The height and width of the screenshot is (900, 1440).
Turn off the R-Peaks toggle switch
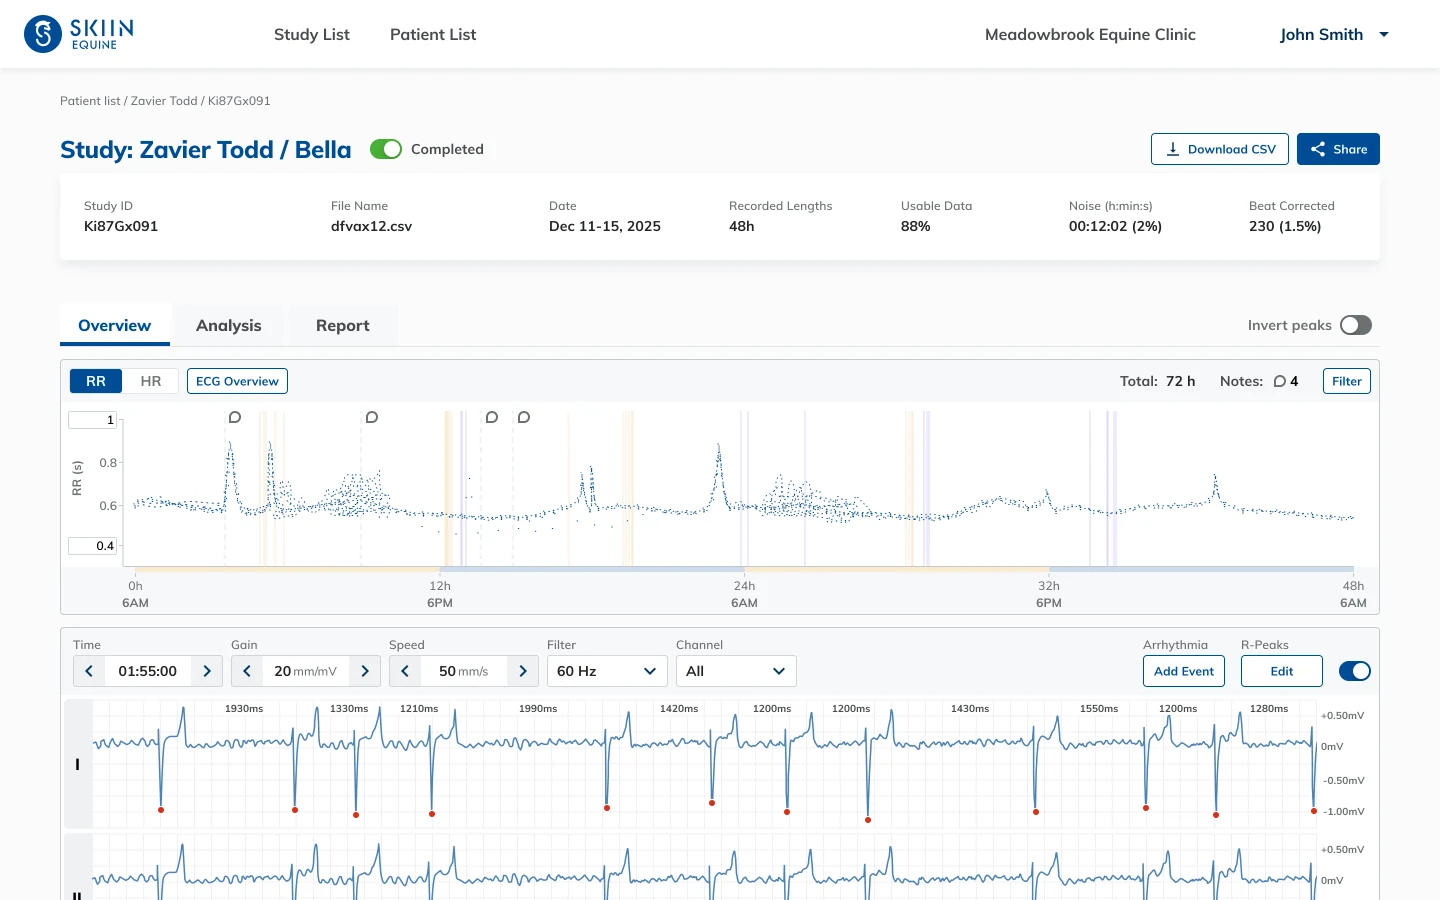tap(1355, 671)
